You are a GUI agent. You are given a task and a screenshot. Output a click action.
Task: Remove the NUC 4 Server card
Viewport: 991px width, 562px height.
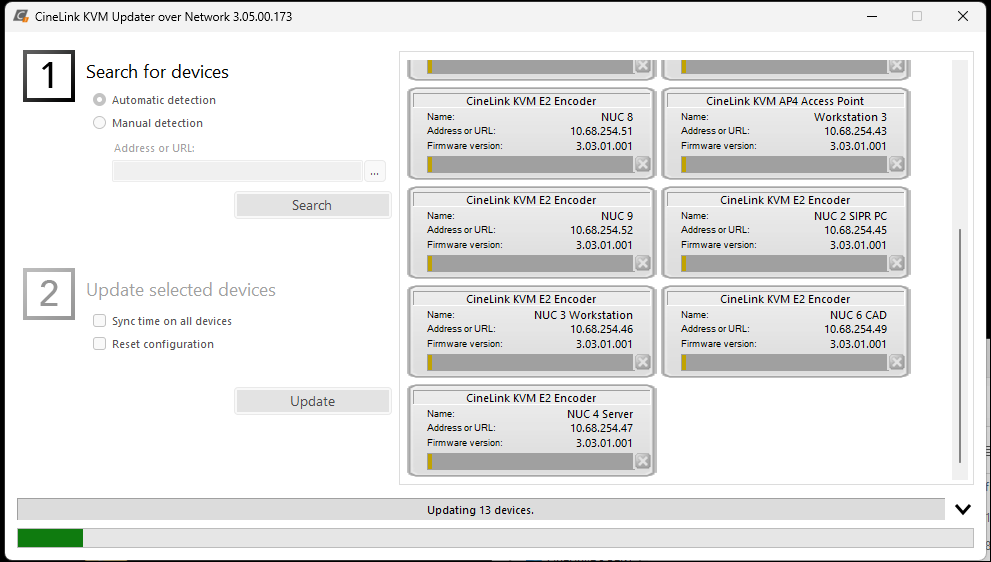pos(642,461)
